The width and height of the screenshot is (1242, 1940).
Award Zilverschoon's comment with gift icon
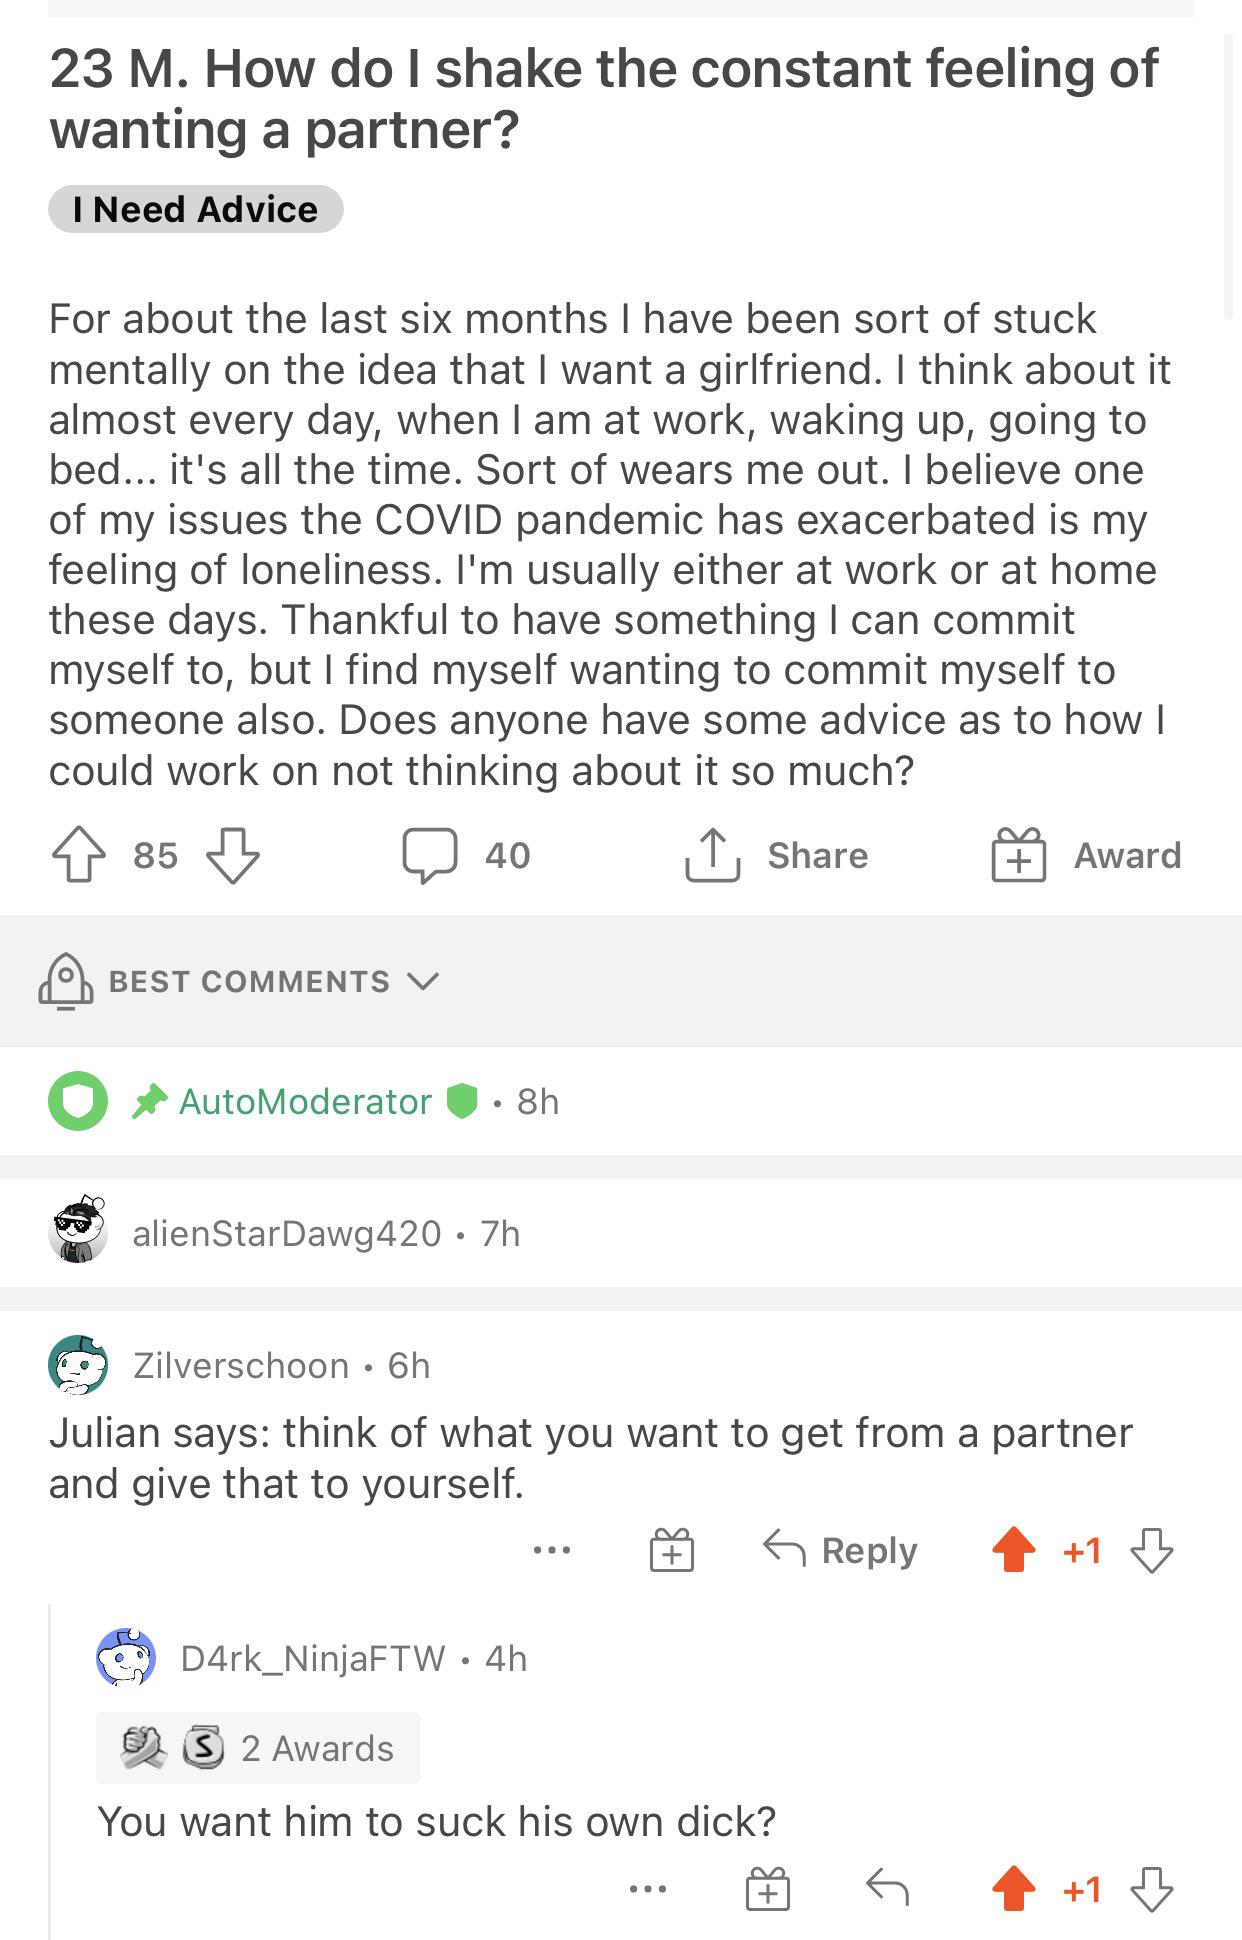point(671,1551)
